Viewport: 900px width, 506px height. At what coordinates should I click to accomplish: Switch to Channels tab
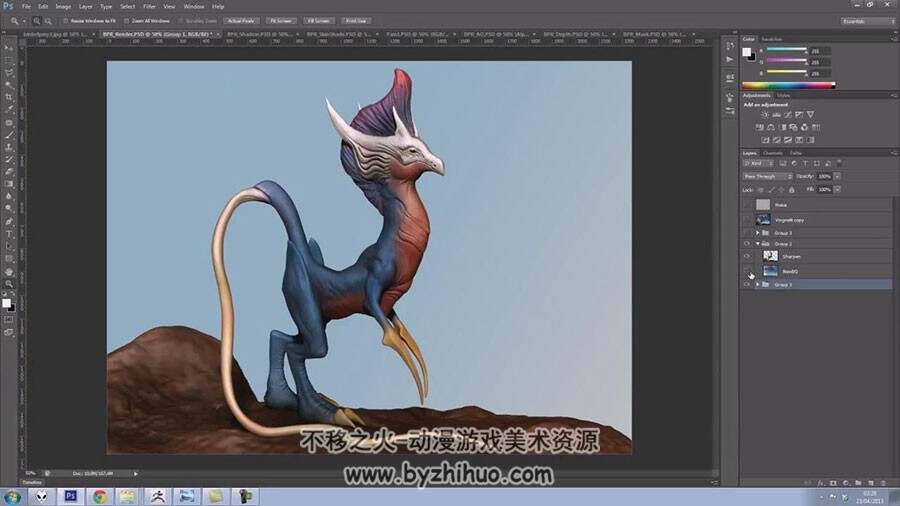click(773, 153)
